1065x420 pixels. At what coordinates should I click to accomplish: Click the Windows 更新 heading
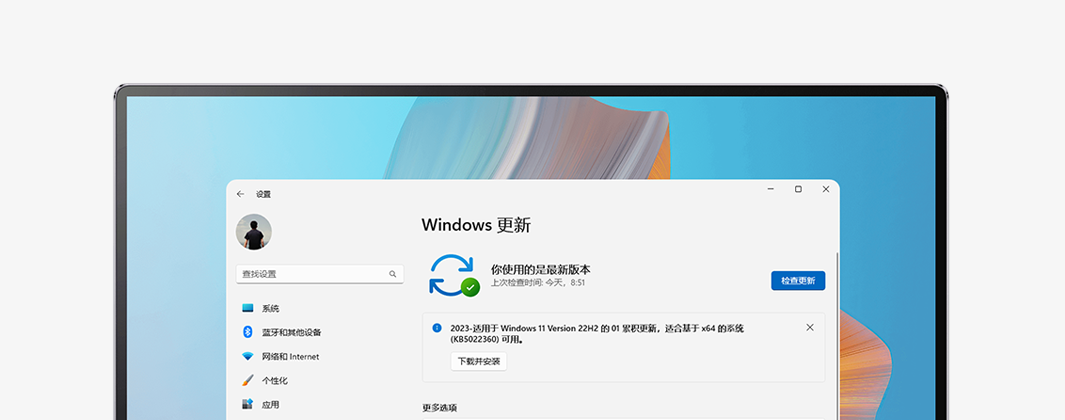pos(476,225)
